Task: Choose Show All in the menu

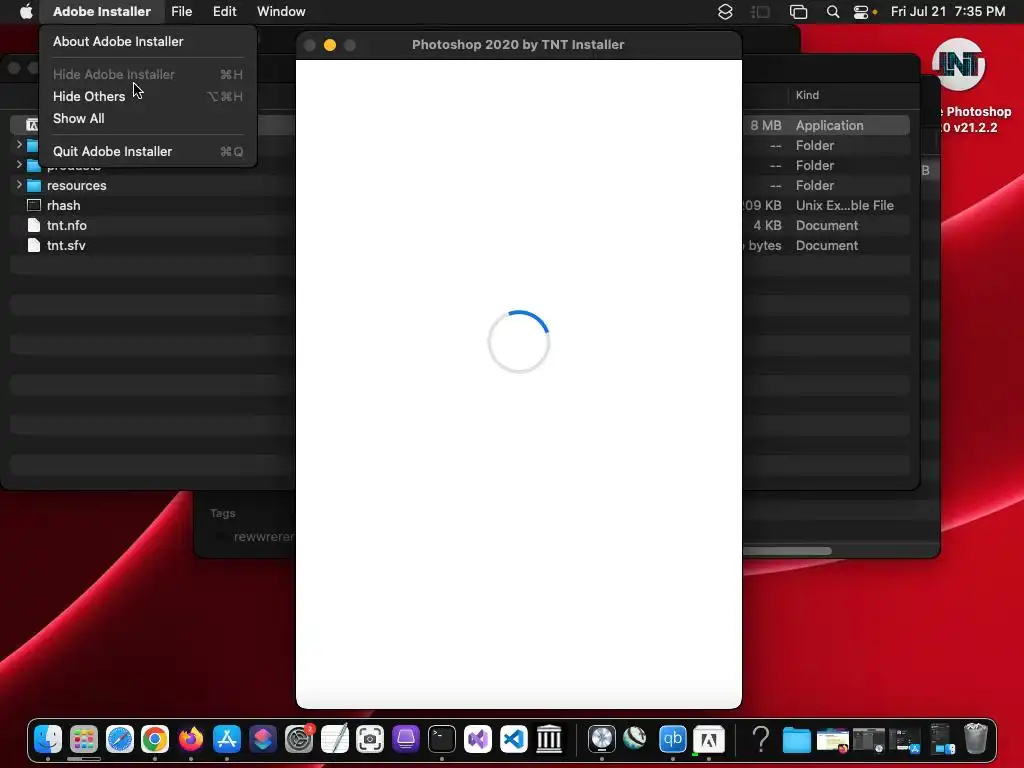Action: point(78,118)
